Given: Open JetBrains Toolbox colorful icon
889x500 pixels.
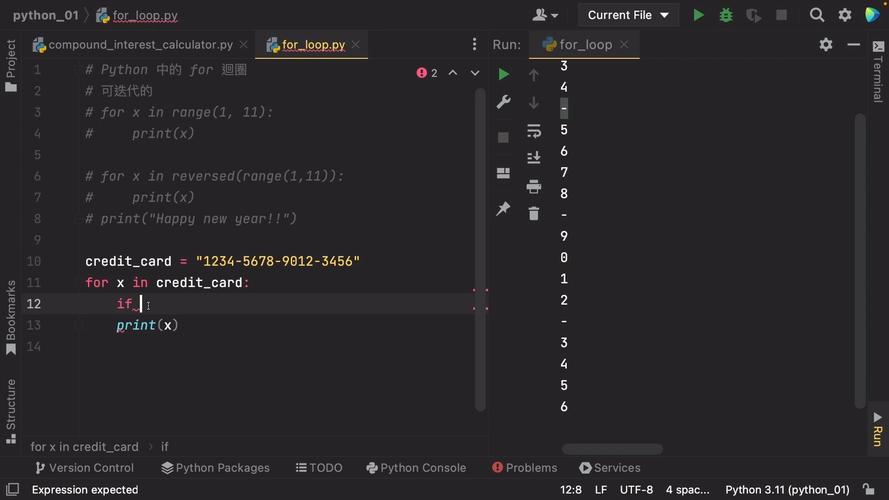Looking at the screenshot, I should 872,15.
